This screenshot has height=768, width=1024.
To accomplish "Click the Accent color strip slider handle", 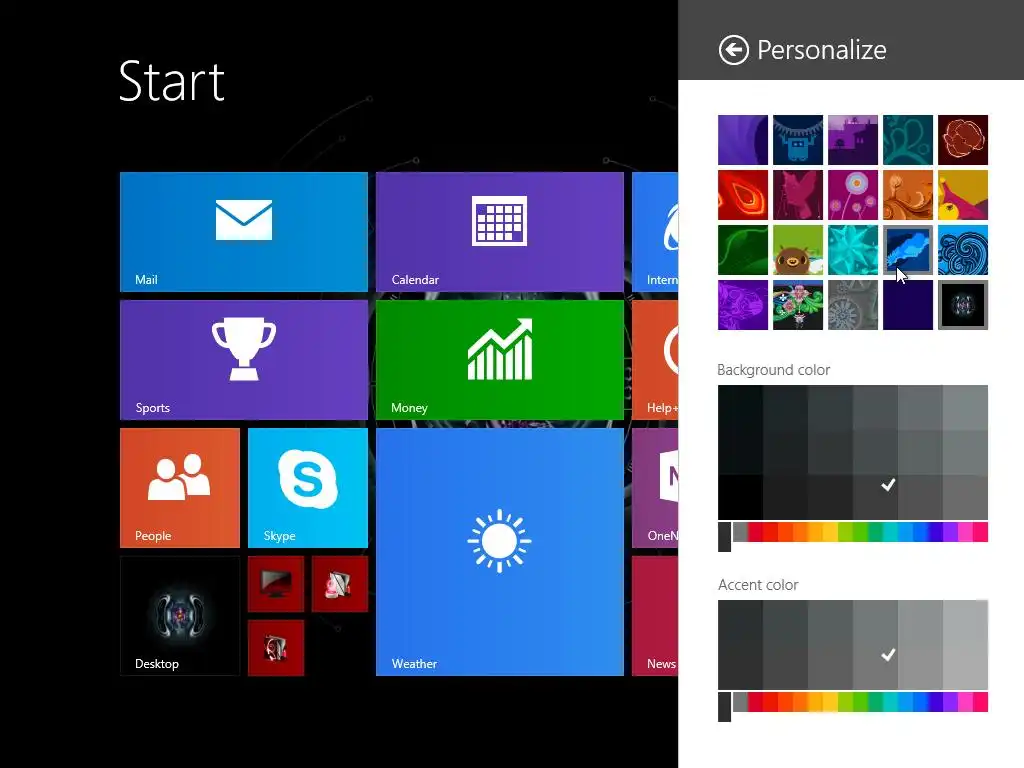I will (x=724, y=707).
